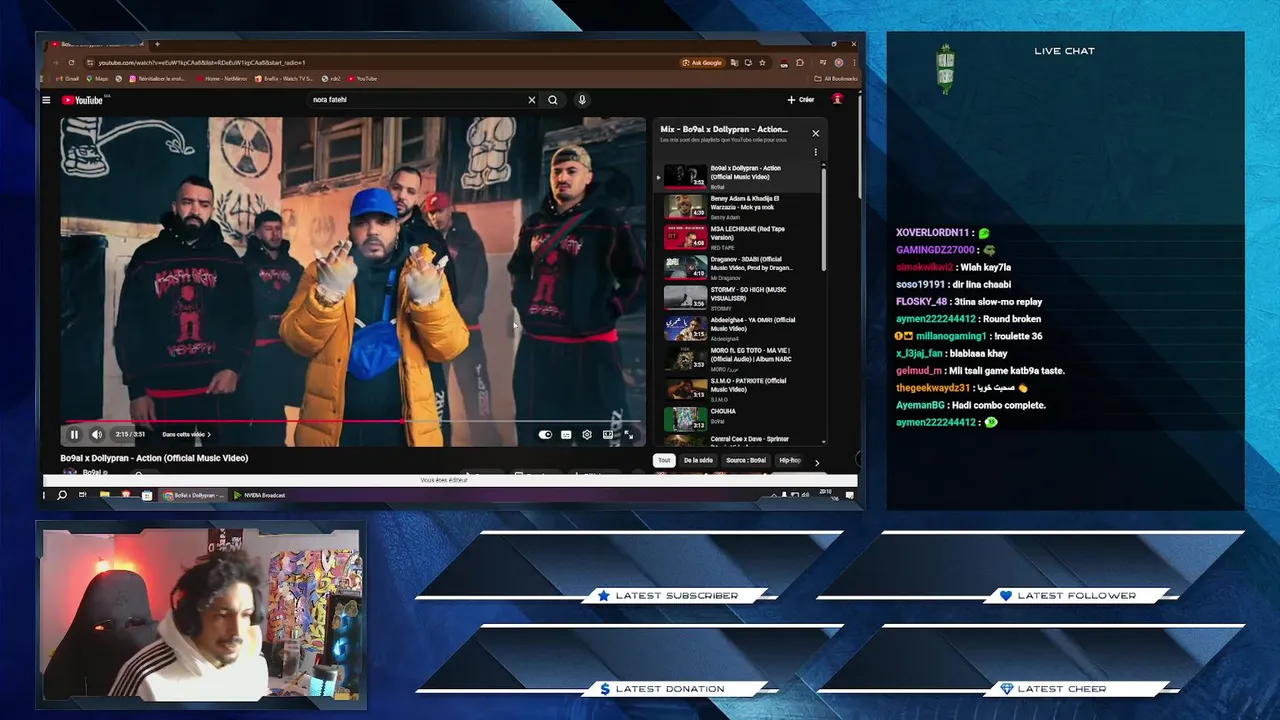Select 'CHOUHA' by Bo9al in playlist
Image resolution: width=1280 pixels, height=720 pixels.
[x=738, y=419]
